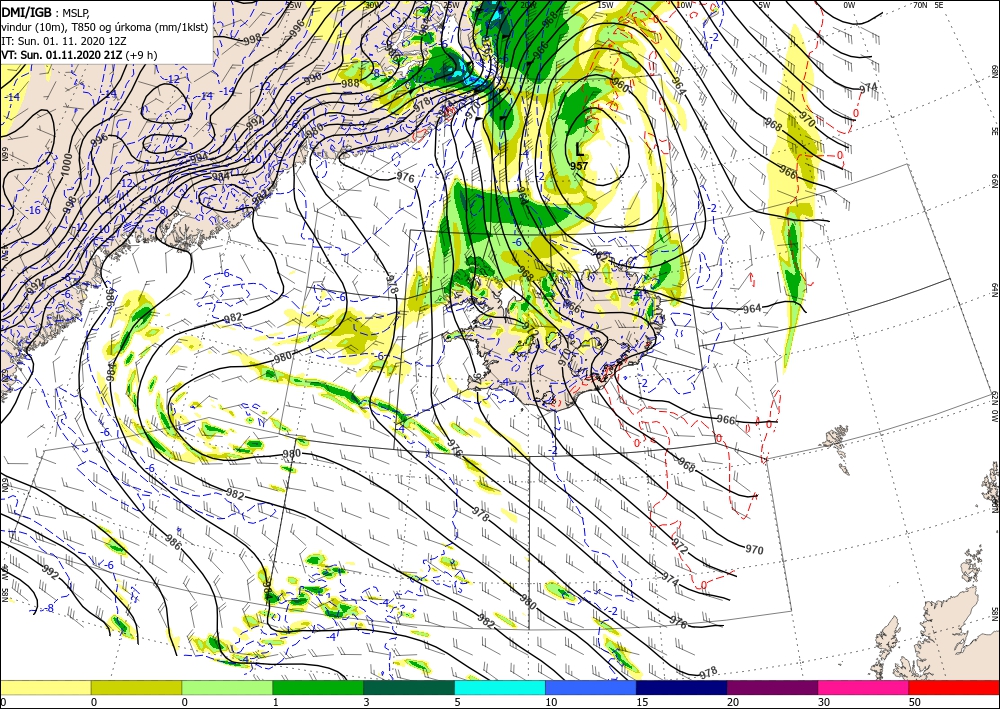The width and height of the screenshot is (1000, 709).
Task: Click the '960' isobar label near the low
Action: 620,84
